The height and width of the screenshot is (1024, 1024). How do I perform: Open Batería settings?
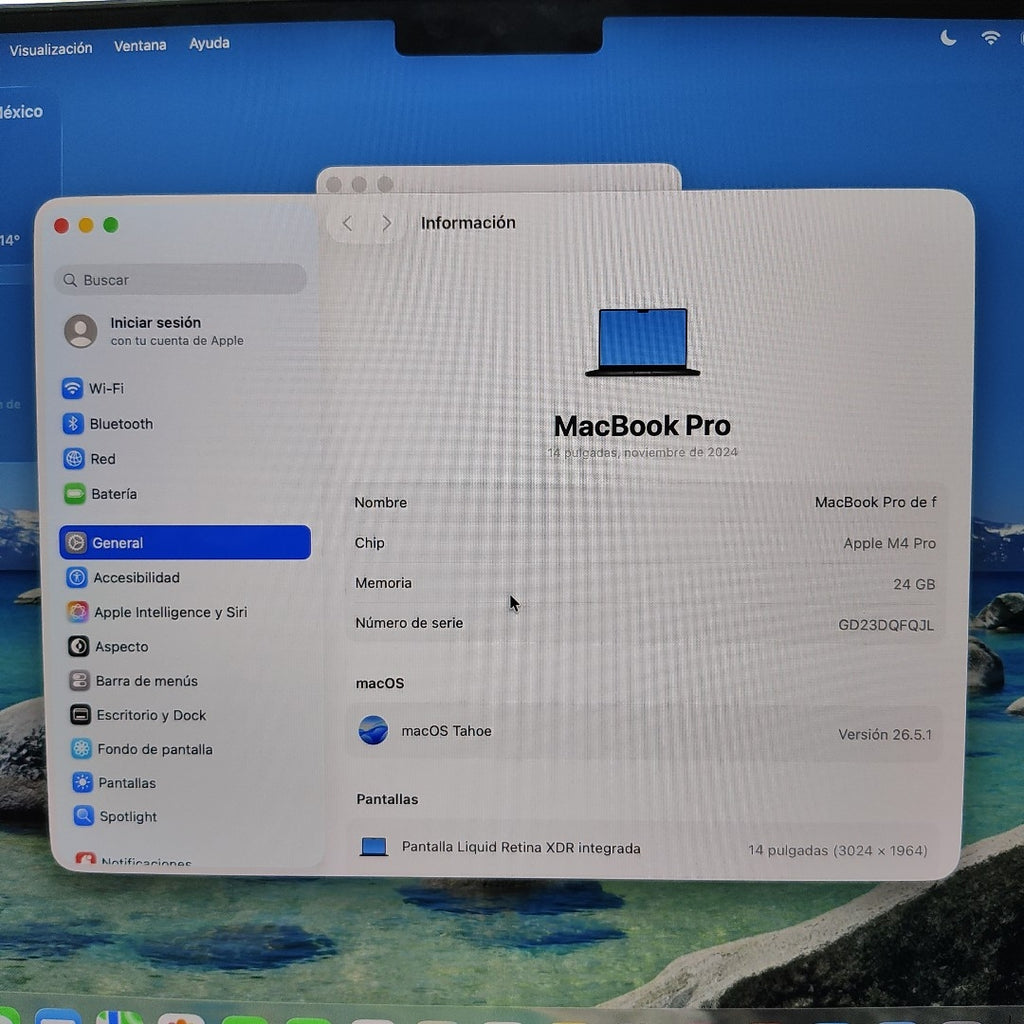point(101,494)
